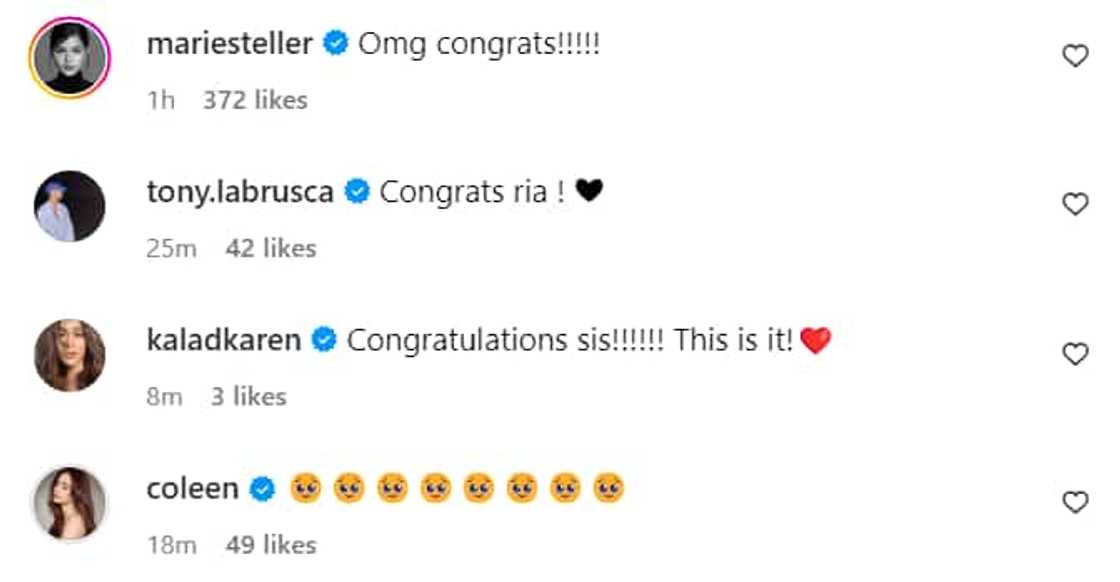The width and height of the screenshot is (1120, 582).
Task: Tap the heart beside kaladkaren's comment
Action: [1074, 354]
